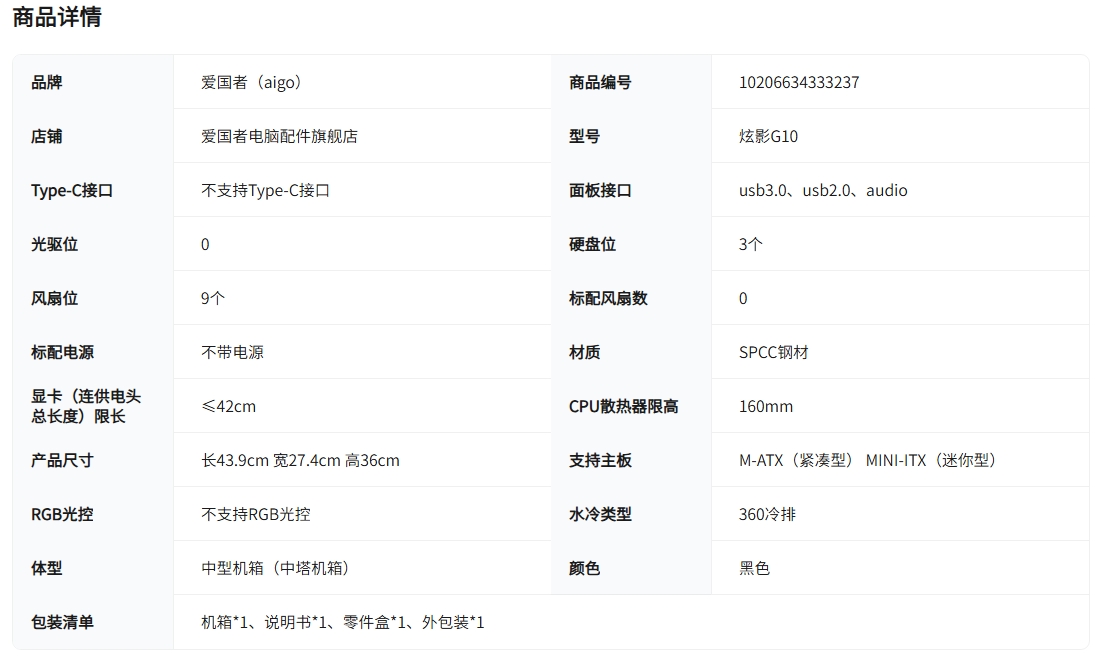This screenshot has width=1099, height=663.
Task: Select dimensions 长43.9cm 宽27.4cm 高36cm
Action: (300, 460)
